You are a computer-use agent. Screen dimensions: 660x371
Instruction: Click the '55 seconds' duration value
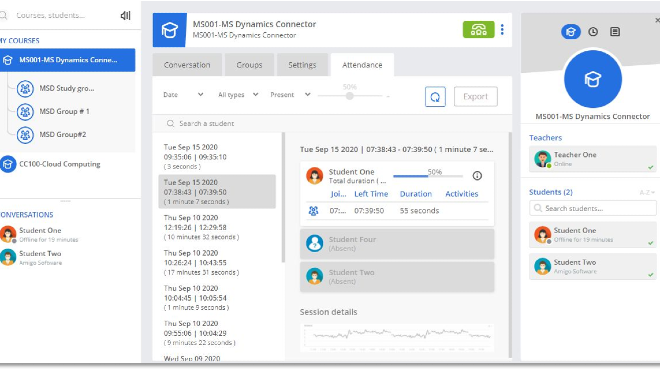[x=419, y=211]
